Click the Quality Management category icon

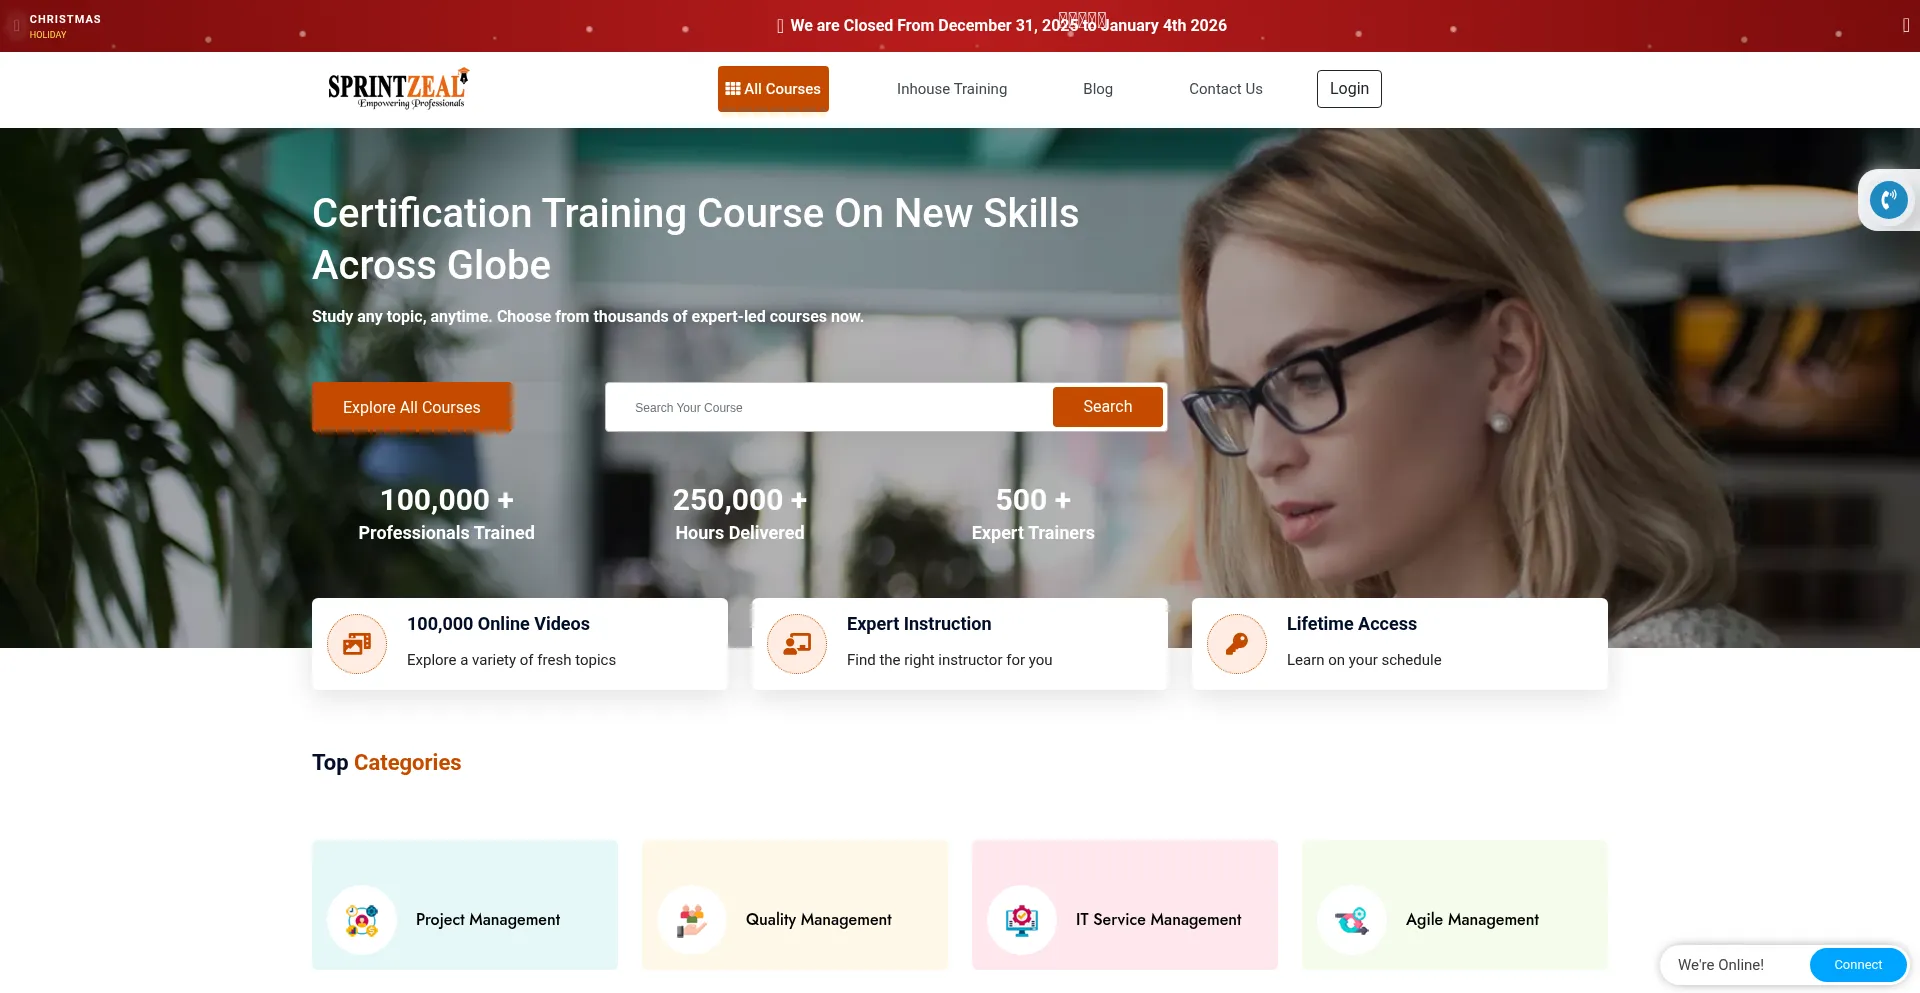[692, 920]
